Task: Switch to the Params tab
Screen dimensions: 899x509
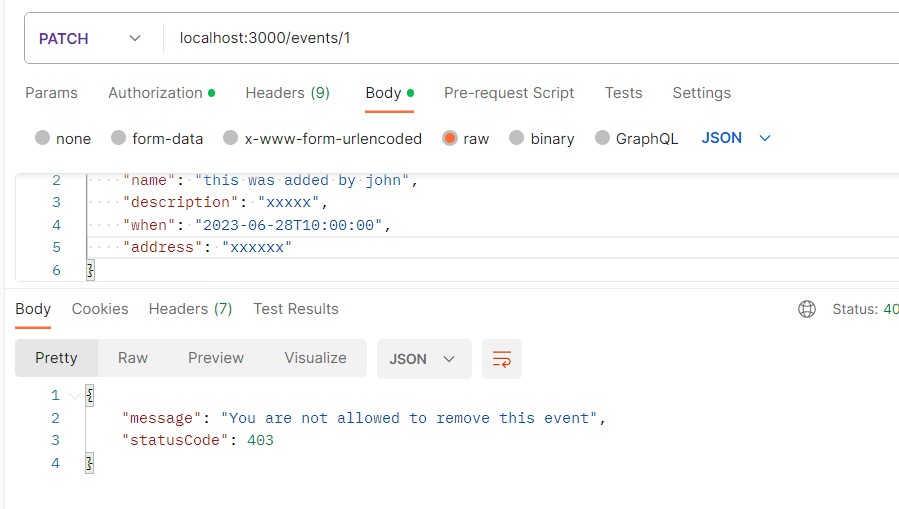Action: tap(51, 93)
